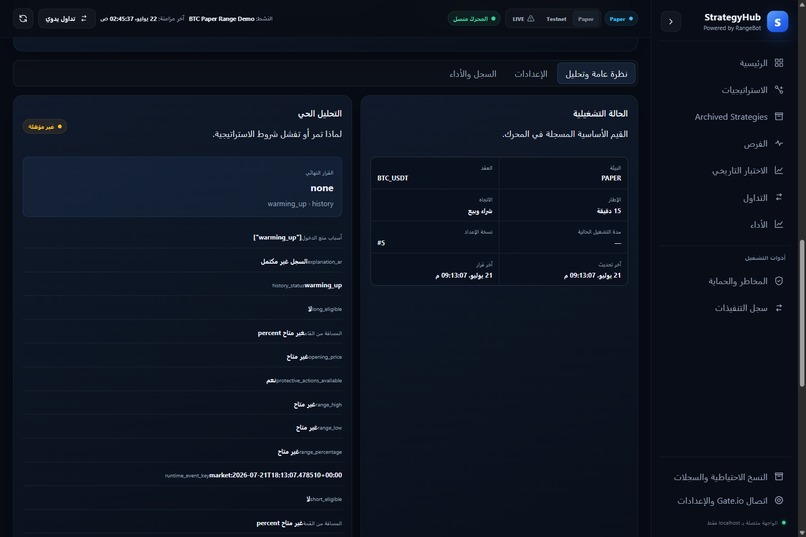
Task: Click runtime_event_key market timestamp value
Action: point(276,475)
